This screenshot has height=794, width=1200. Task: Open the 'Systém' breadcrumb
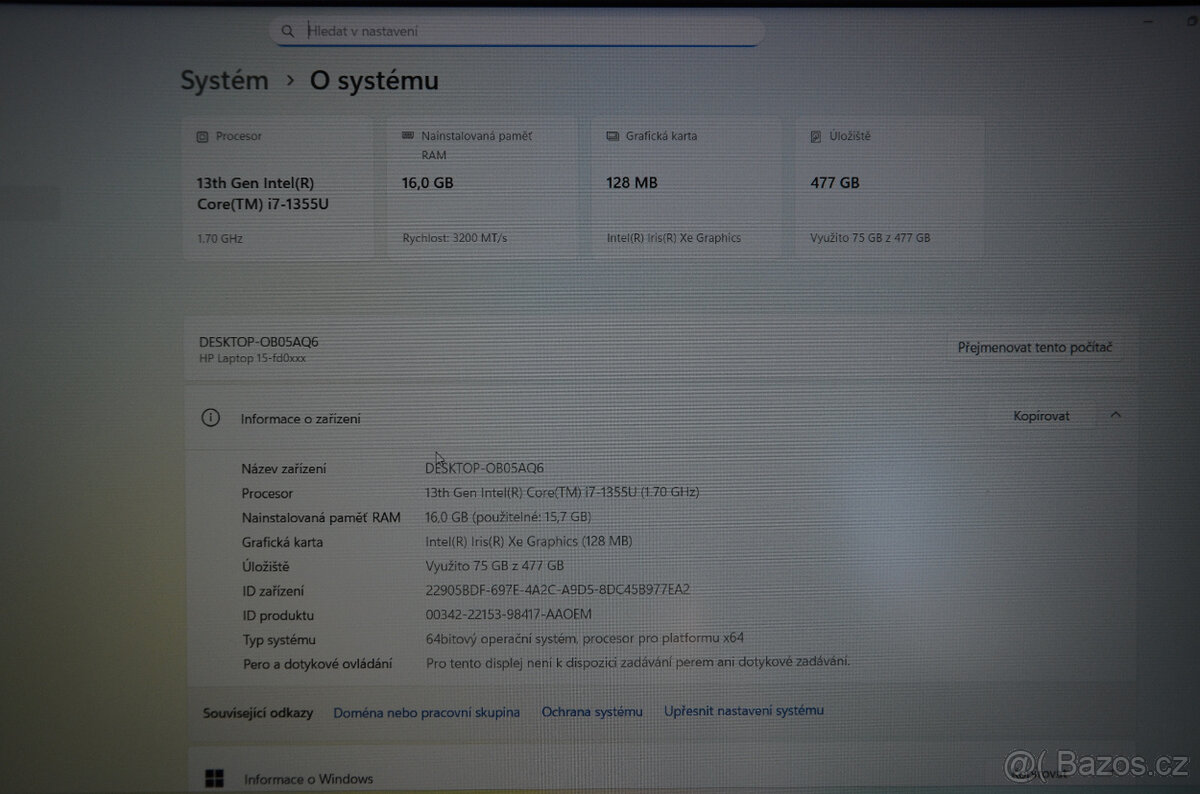tap(224, 81)
